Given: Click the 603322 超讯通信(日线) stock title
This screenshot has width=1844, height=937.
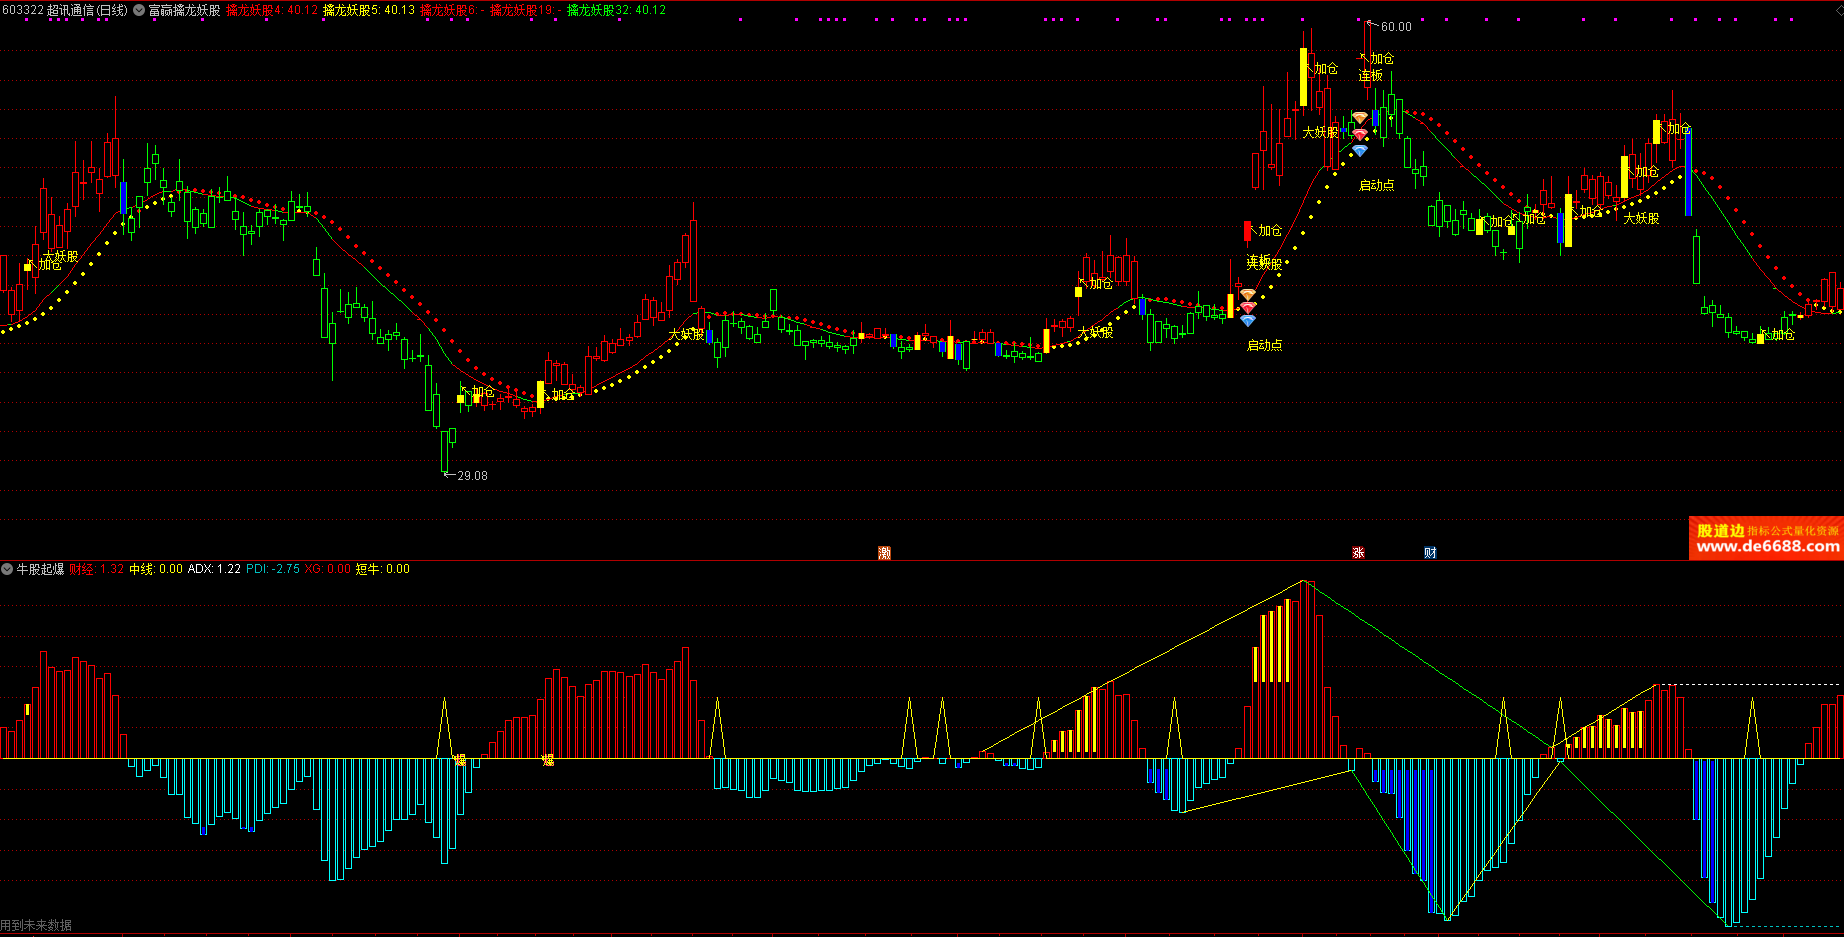Looking at the screenshot, I should [x=65, y=10].
